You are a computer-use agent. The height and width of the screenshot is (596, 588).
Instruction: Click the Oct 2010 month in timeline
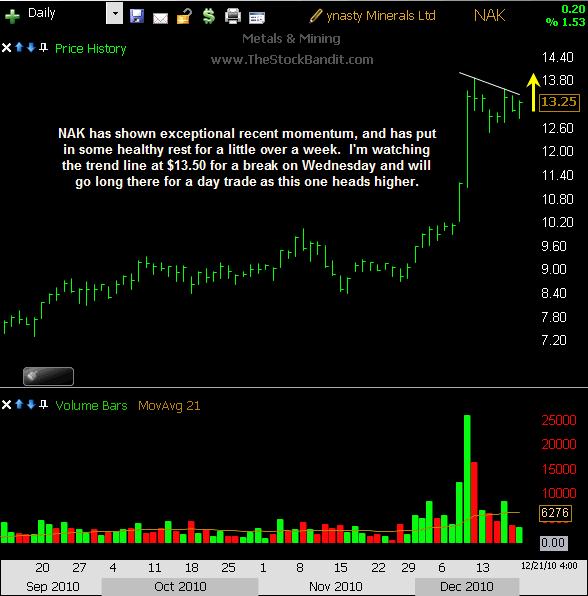180,586
